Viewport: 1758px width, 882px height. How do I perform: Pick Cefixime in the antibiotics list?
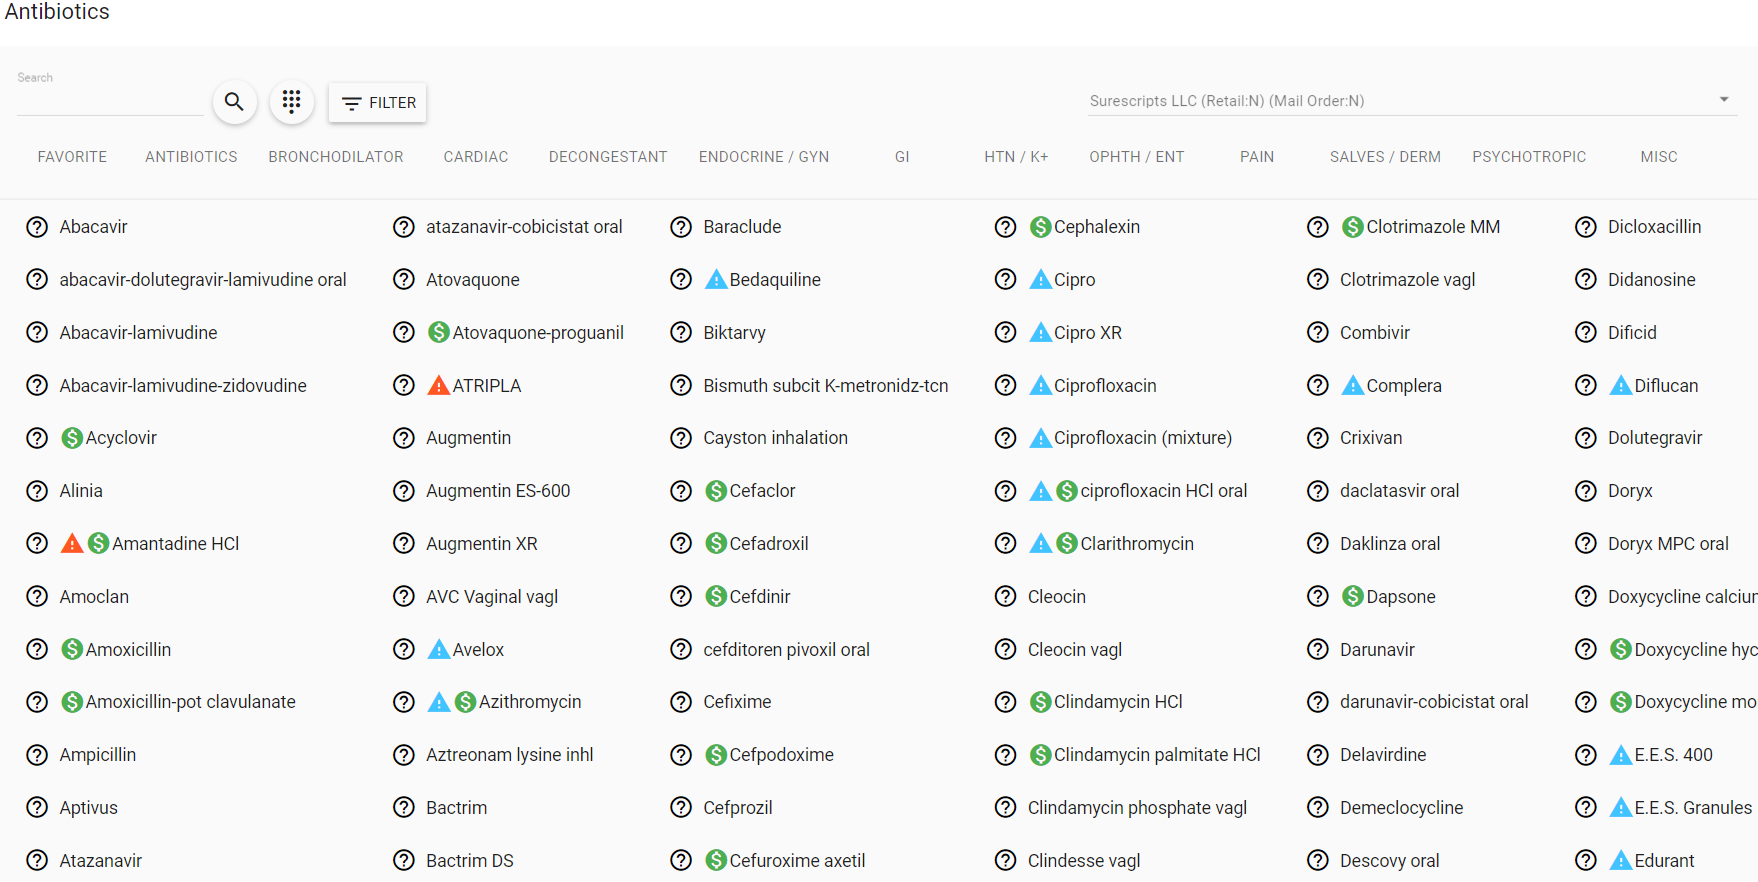click(x=737, y=702)
